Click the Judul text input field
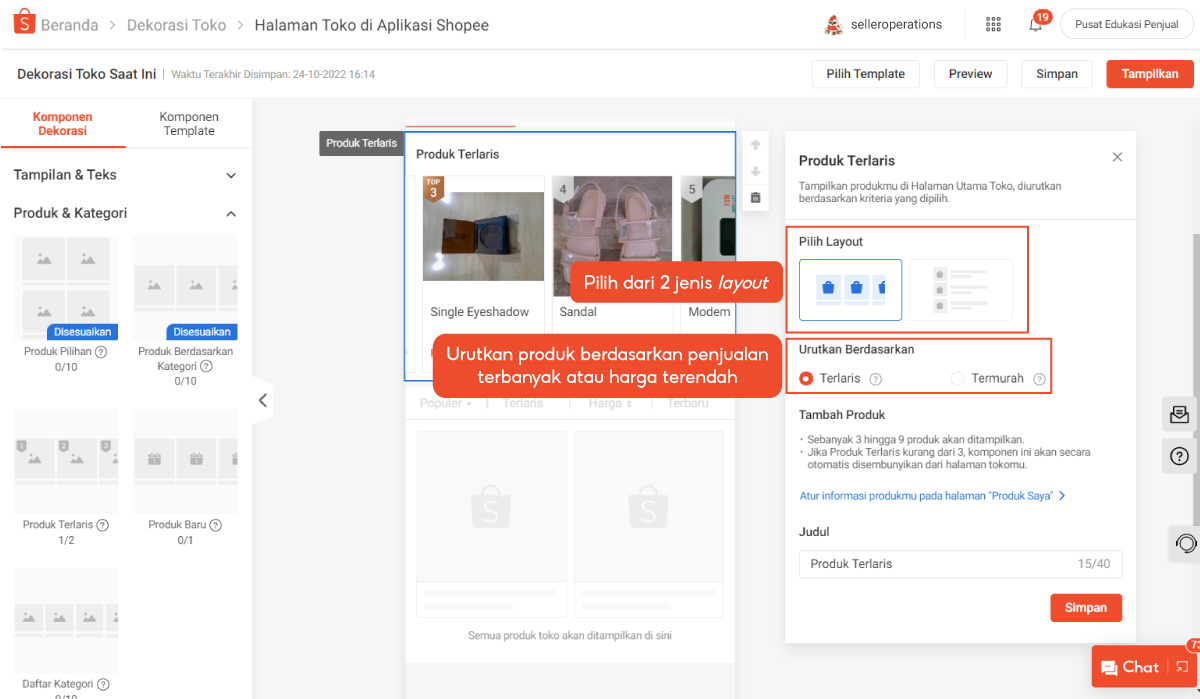The width and height of the screenshot is (1200, 699). 938,564
